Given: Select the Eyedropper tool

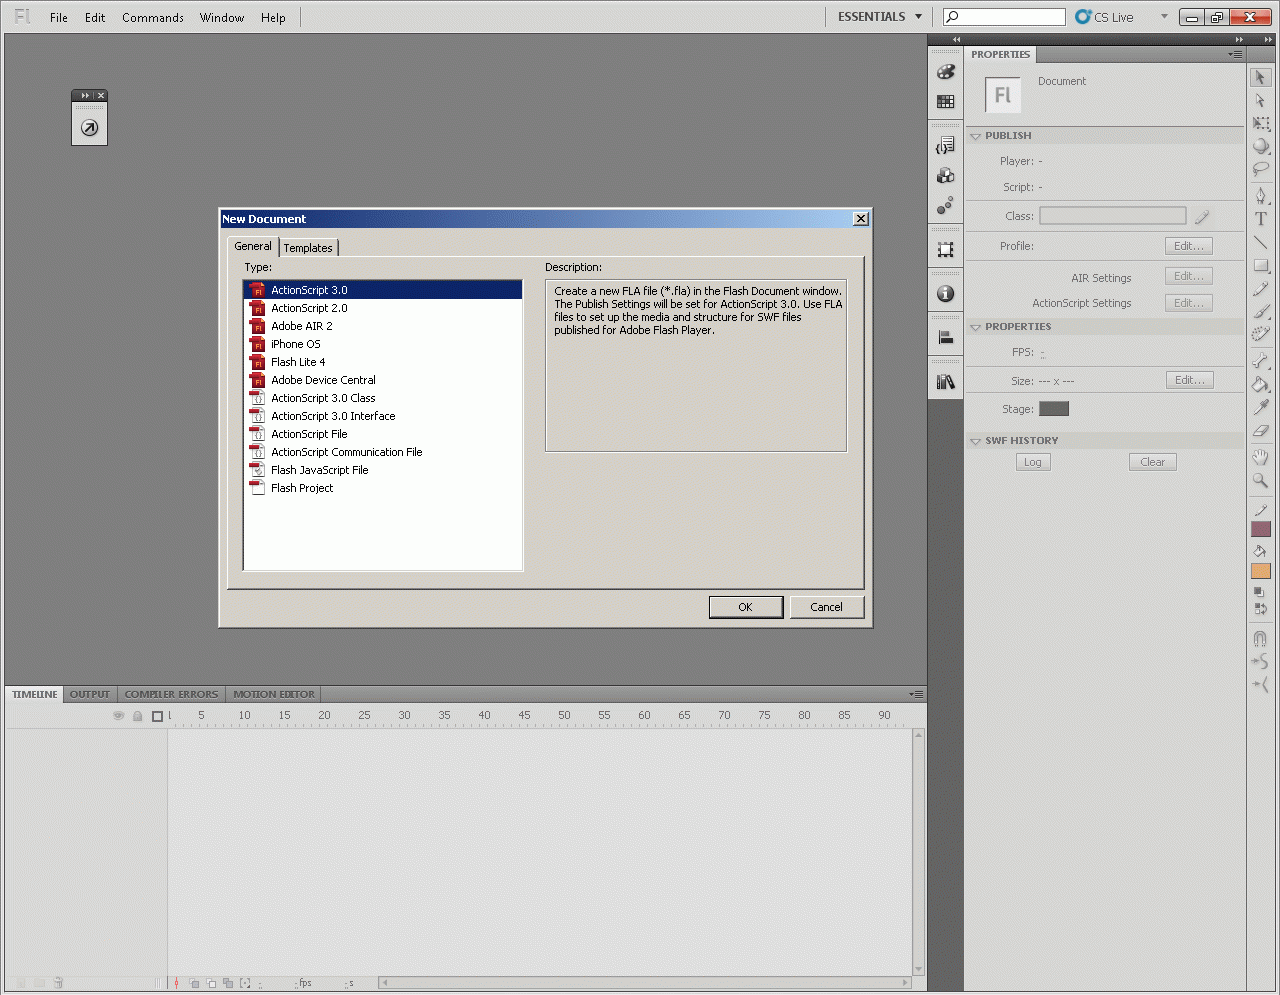Looking at the screenshot, I should 1260,407.
